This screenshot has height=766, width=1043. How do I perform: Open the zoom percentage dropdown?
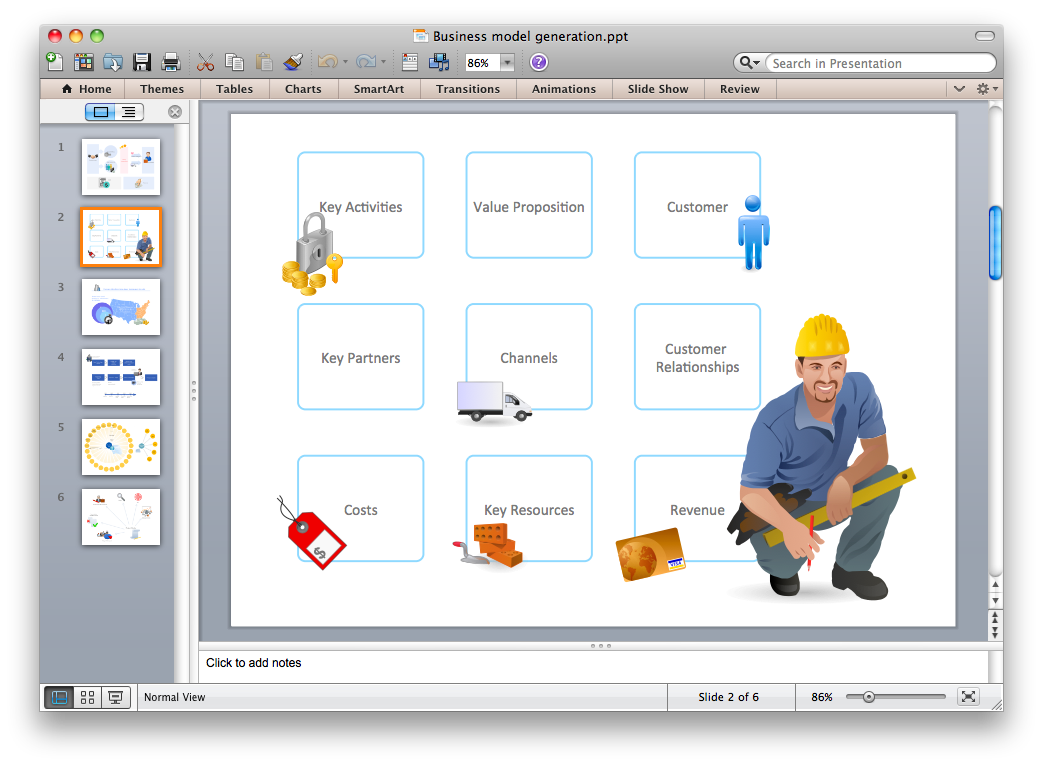pos(507,63)
